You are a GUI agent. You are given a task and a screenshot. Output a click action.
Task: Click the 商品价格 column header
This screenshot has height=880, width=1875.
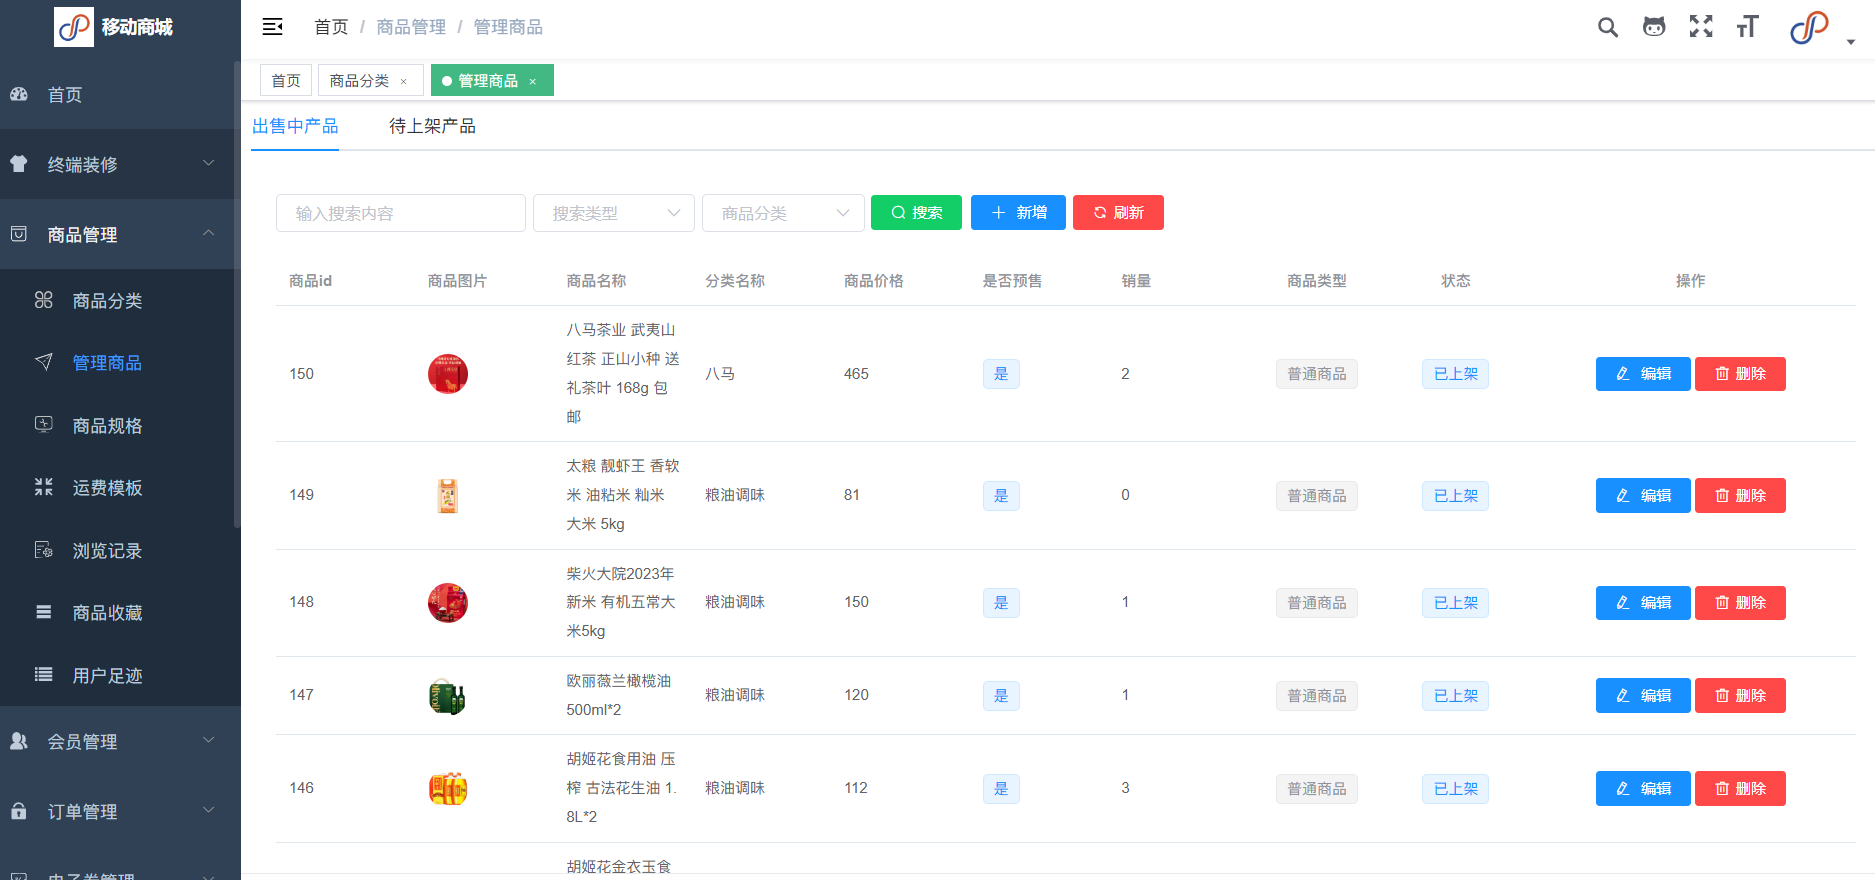click(x=874, y=281)
